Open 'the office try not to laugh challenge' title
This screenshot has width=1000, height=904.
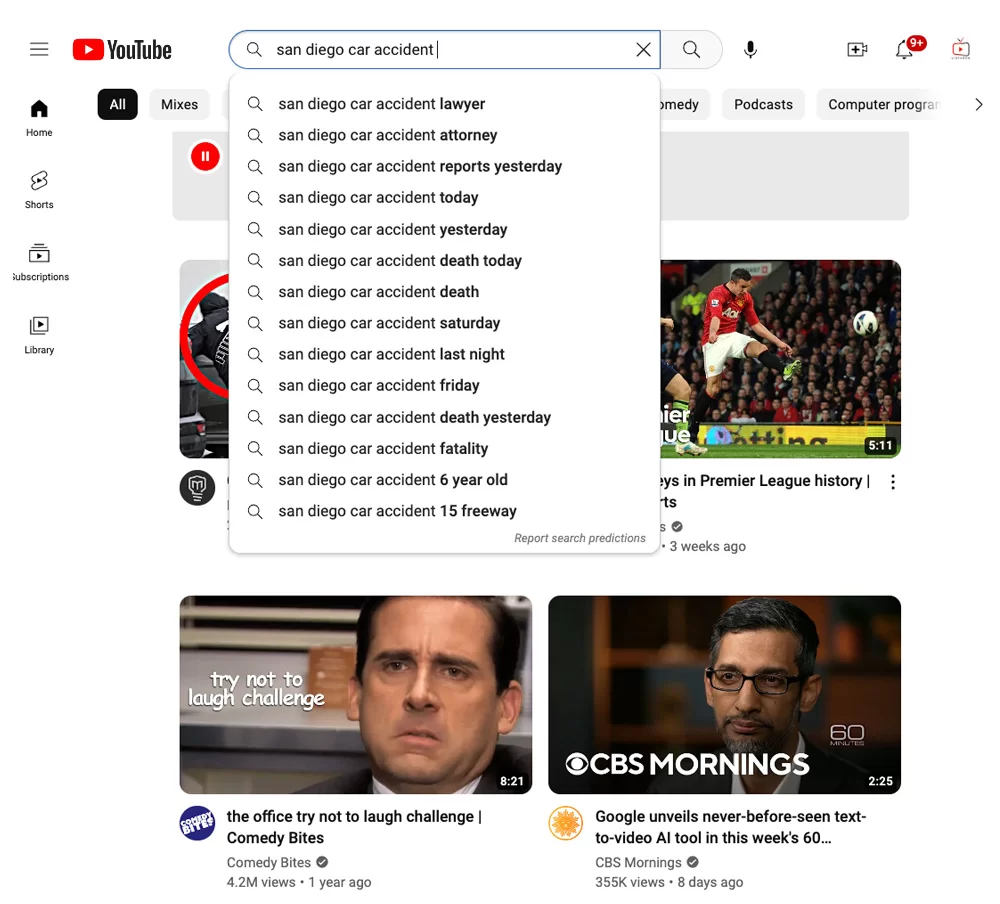pos(355,827)
